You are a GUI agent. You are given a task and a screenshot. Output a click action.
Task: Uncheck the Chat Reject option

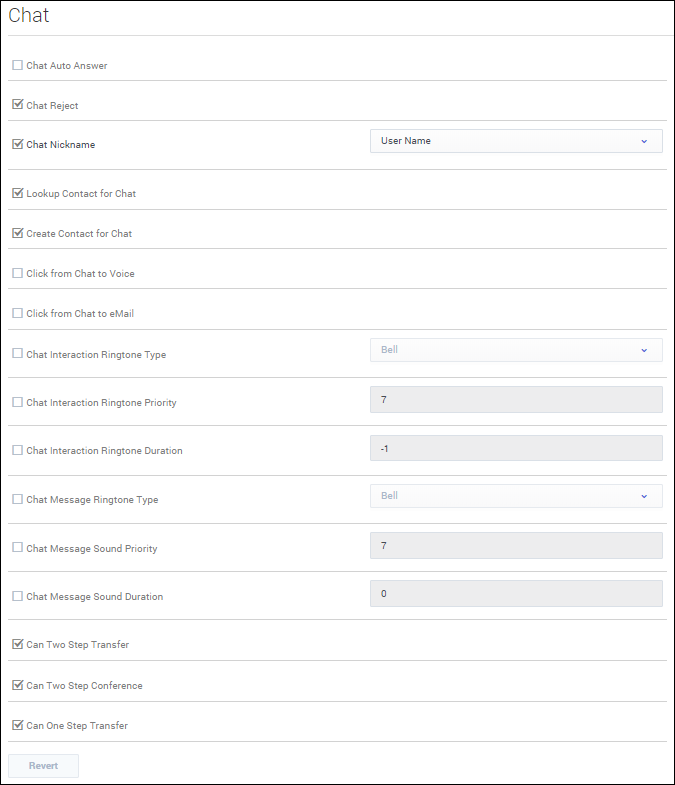pyautogui.click(x=17, y=105)
